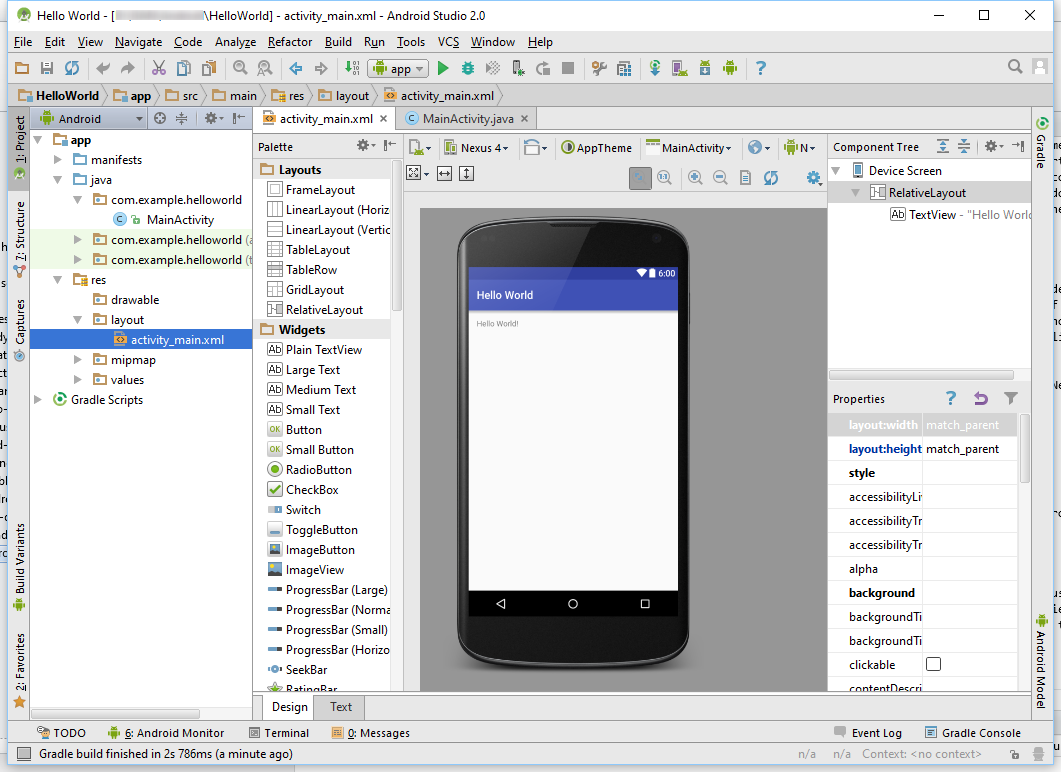The width and height of the screenshot is (1061, 772).
Task: Open the MainActivity association dropdown
Action: [689, 147]
